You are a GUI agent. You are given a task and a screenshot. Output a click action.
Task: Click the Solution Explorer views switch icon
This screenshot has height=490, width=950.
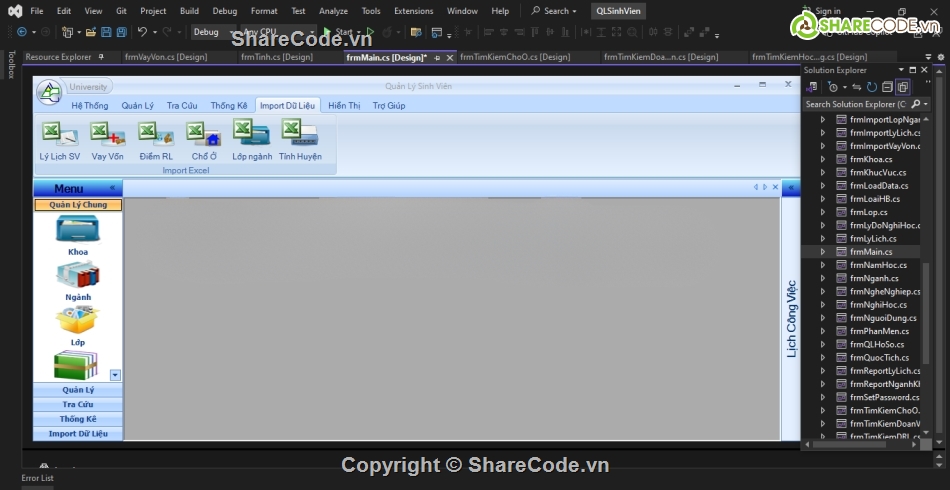click(812, 87)
